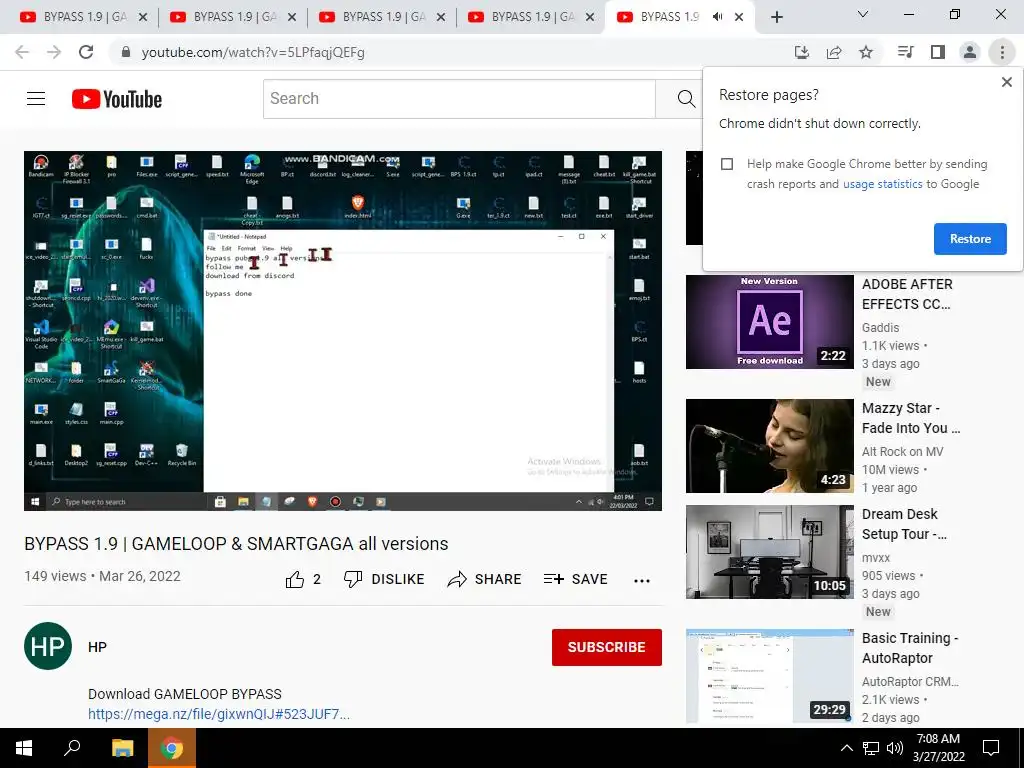Click the Basic Training - AutoRaptor title
1024x768 pixels.
[910, 648]
